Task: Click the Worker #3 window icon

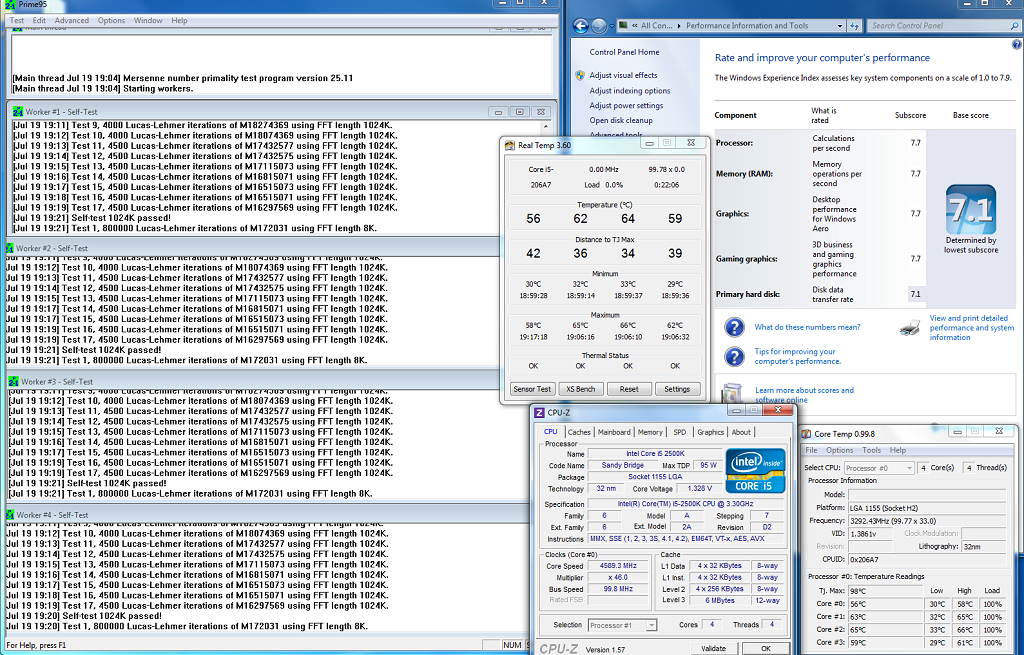Action: tap(13, 381)
